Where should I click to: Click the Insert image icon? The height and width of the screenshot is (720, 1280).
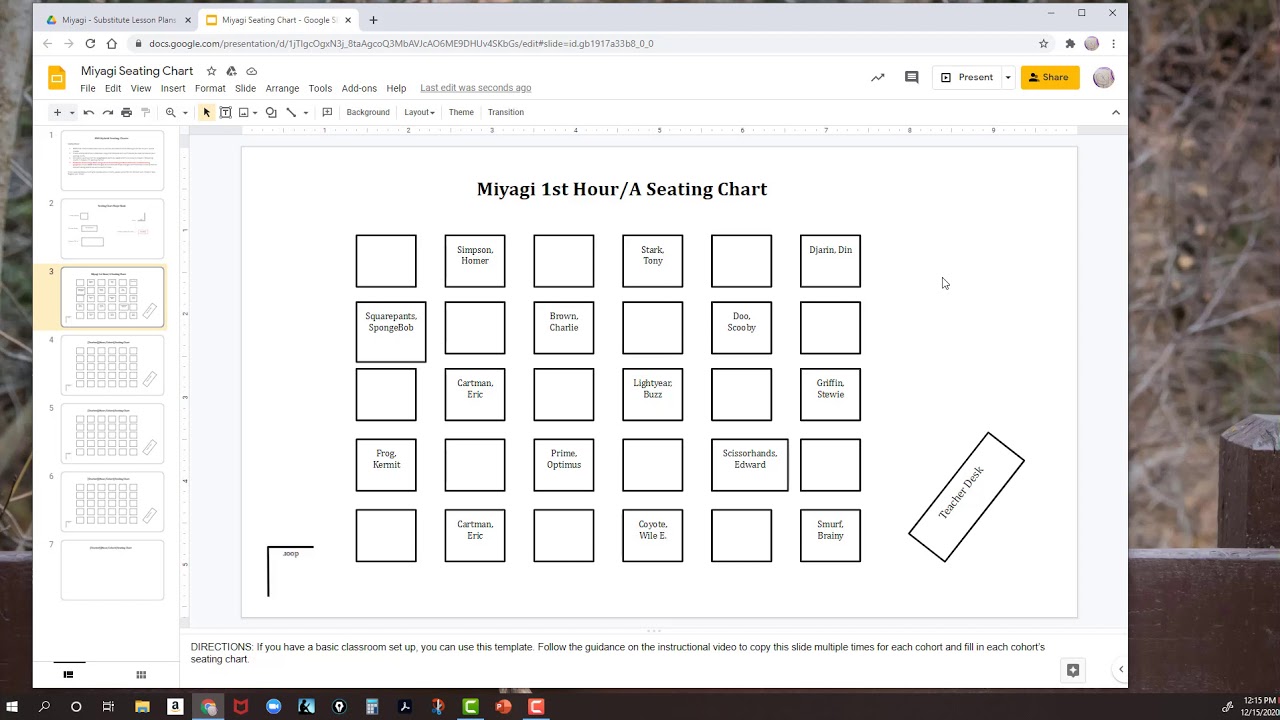click(243, 112)
